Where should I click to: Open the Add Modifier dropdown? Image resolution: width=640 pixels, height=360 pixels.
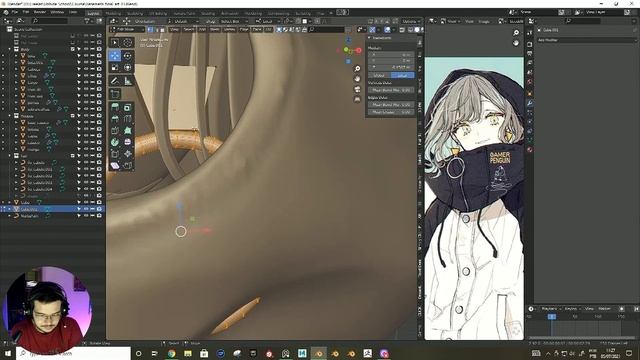[587, 40]
